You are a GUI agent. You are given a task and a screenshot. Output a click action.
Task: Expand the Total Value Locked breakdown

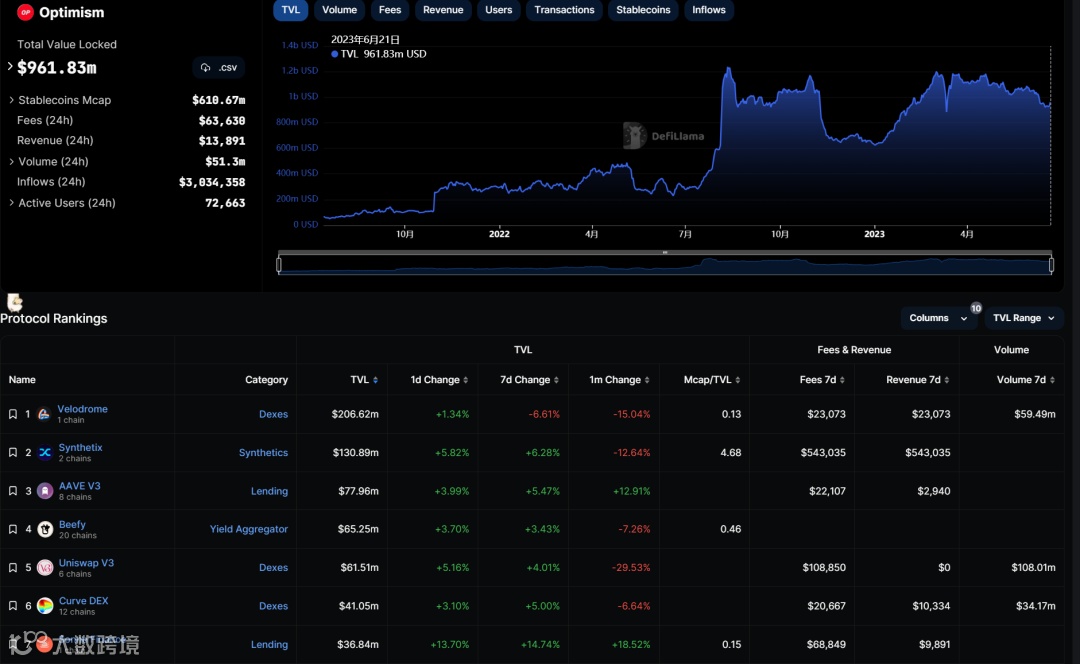pos(10,67)
